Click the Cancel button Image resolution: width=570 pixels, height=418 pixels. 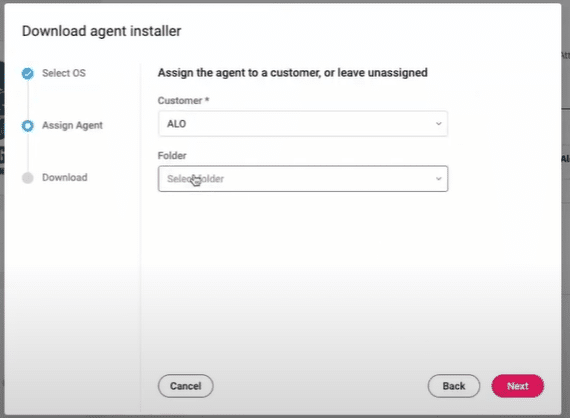[x=186, y=386]
